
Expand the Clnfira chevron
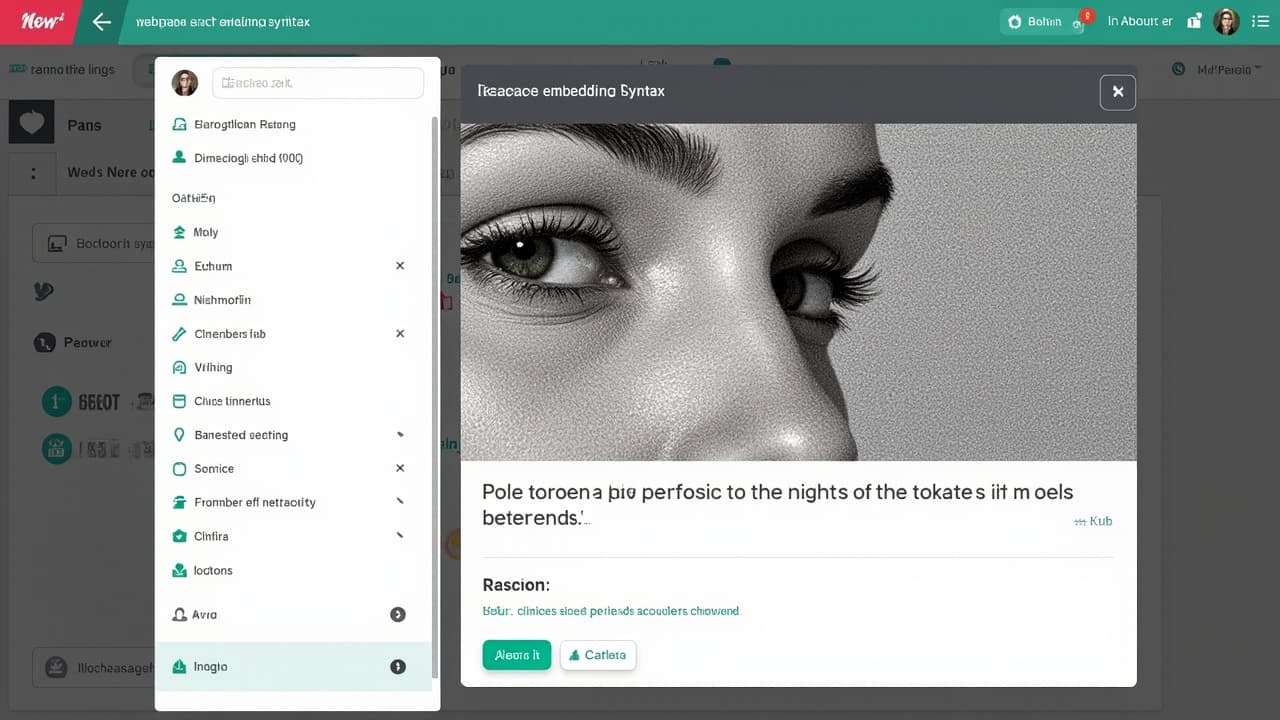pos(400,536)
